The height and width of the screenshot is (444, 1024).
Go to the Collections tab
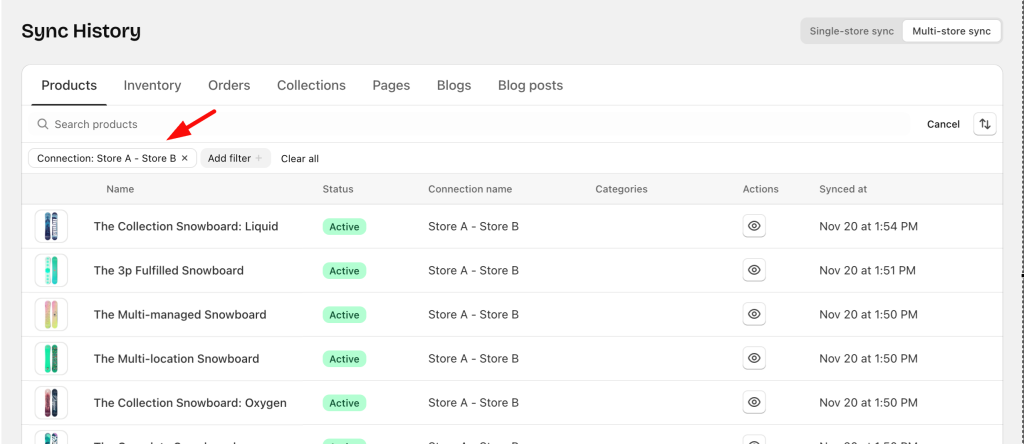311,85
